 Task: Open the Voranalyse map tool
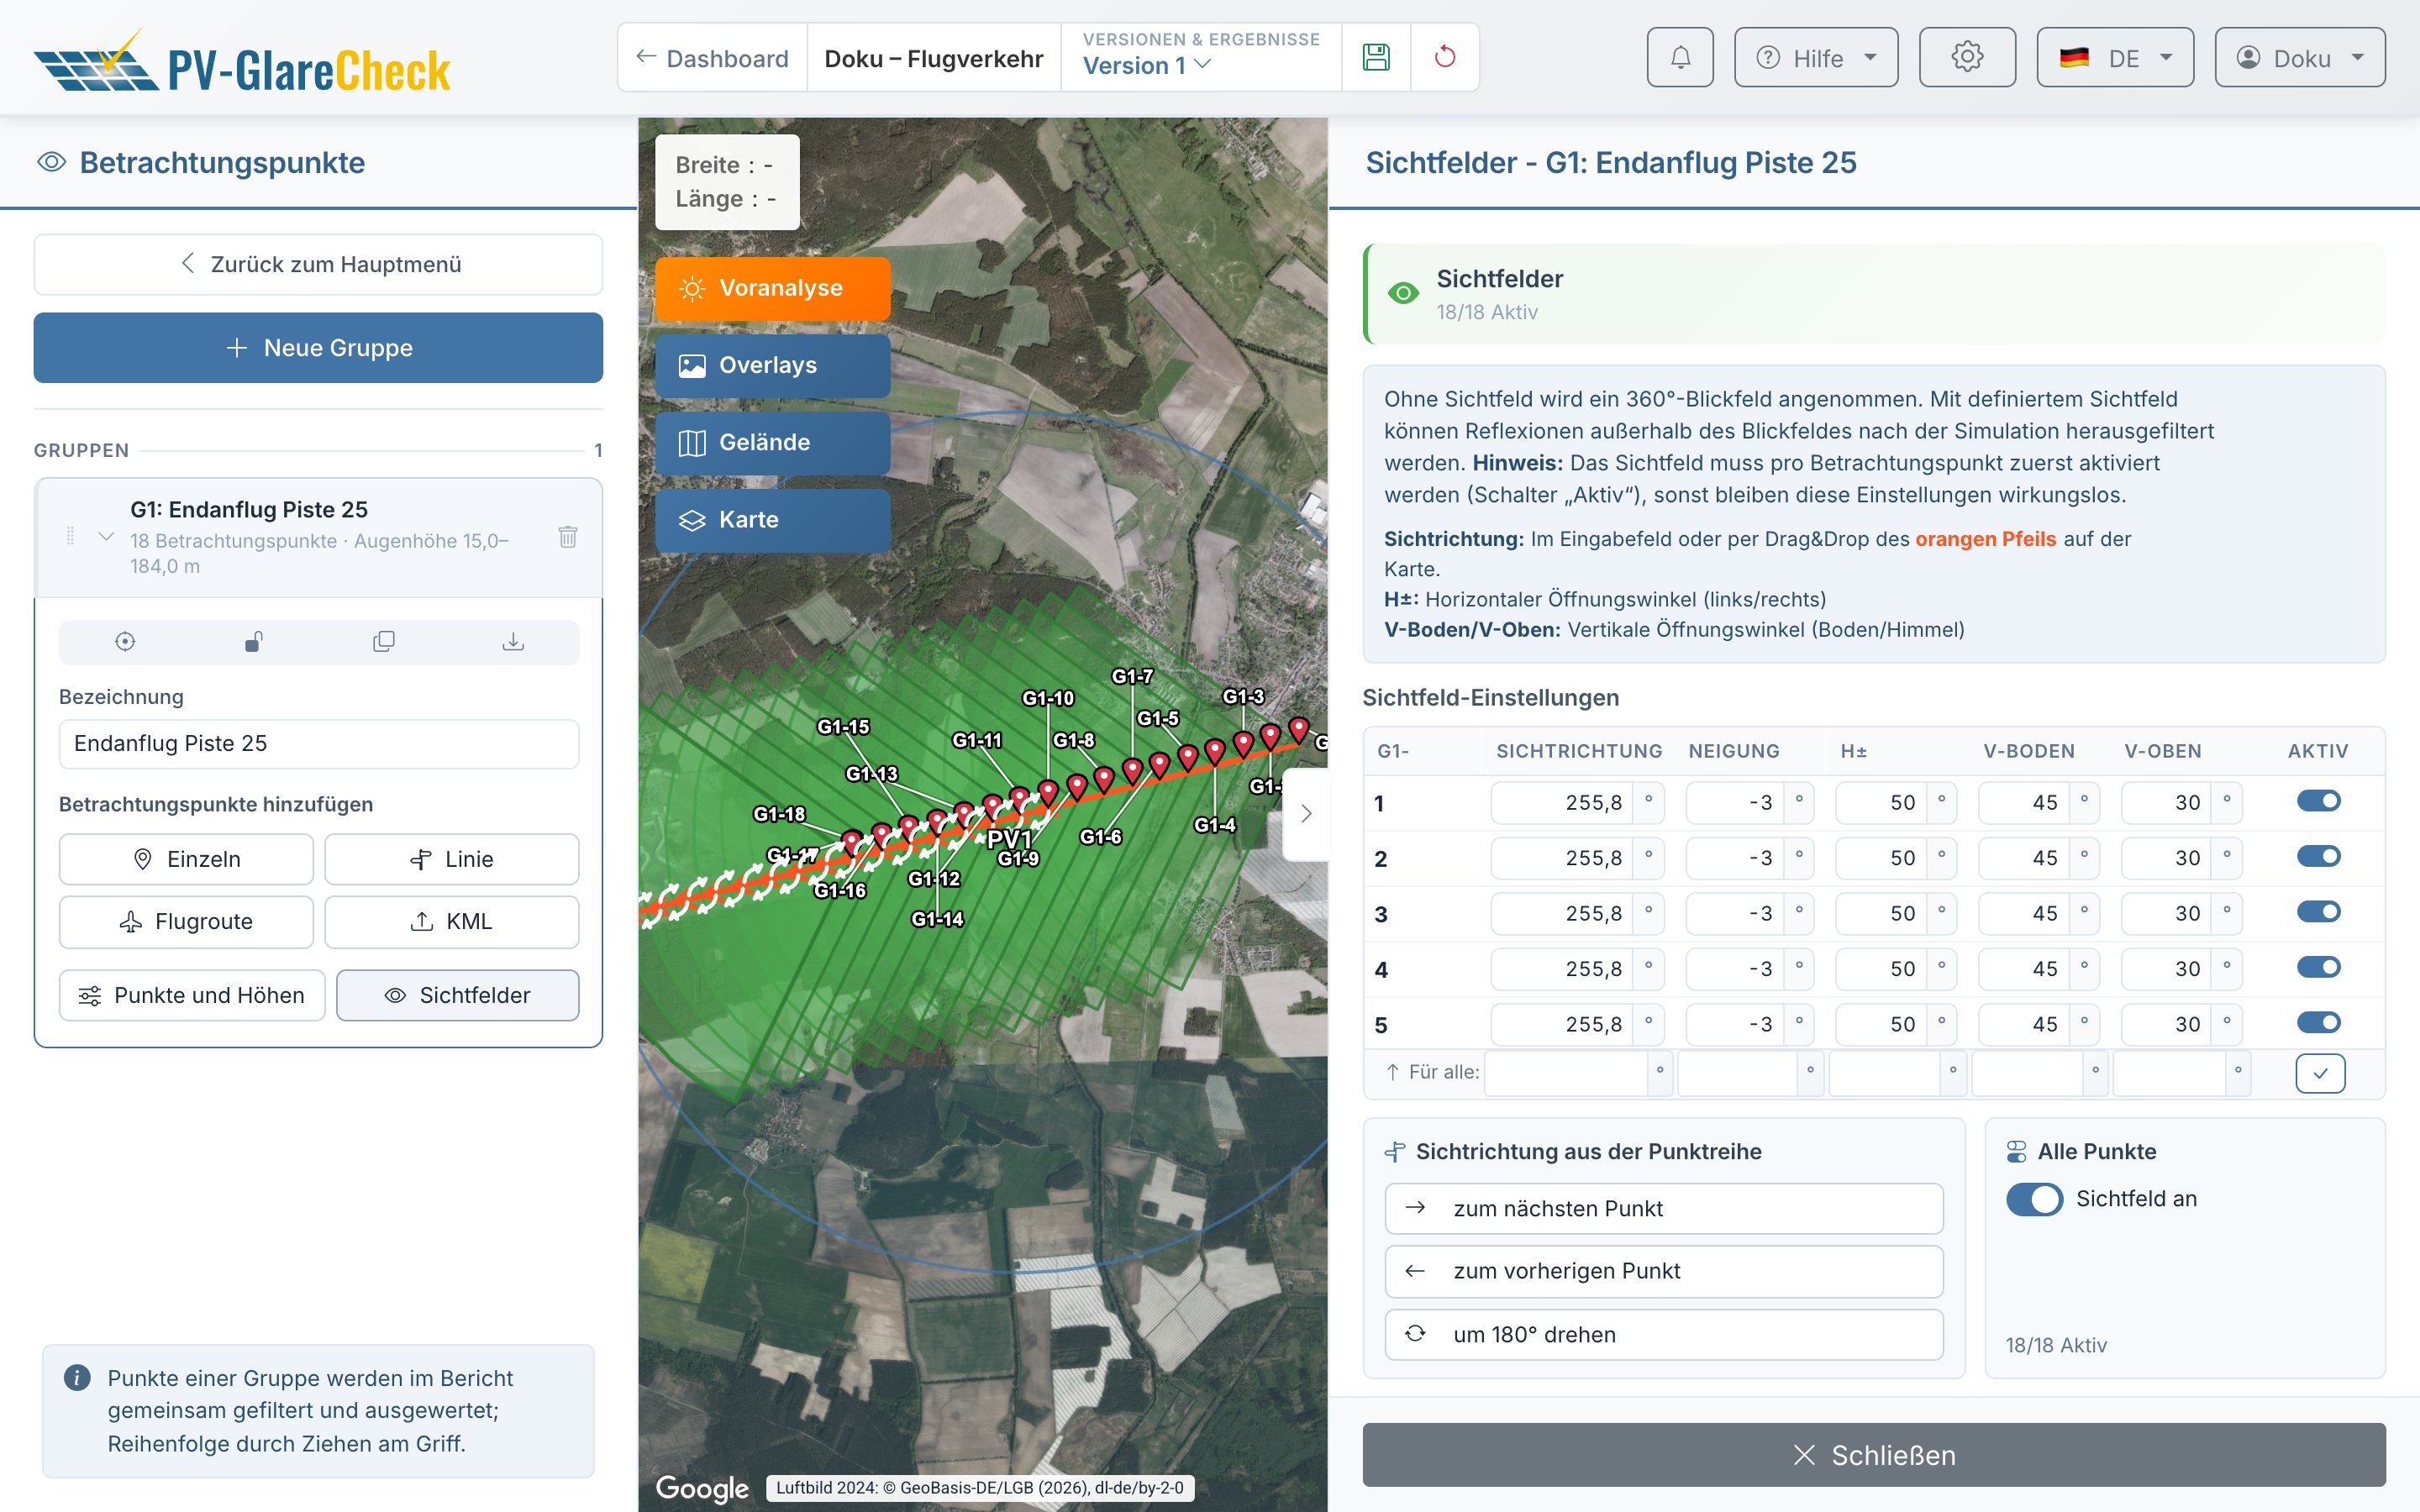[x=772, y=288]
